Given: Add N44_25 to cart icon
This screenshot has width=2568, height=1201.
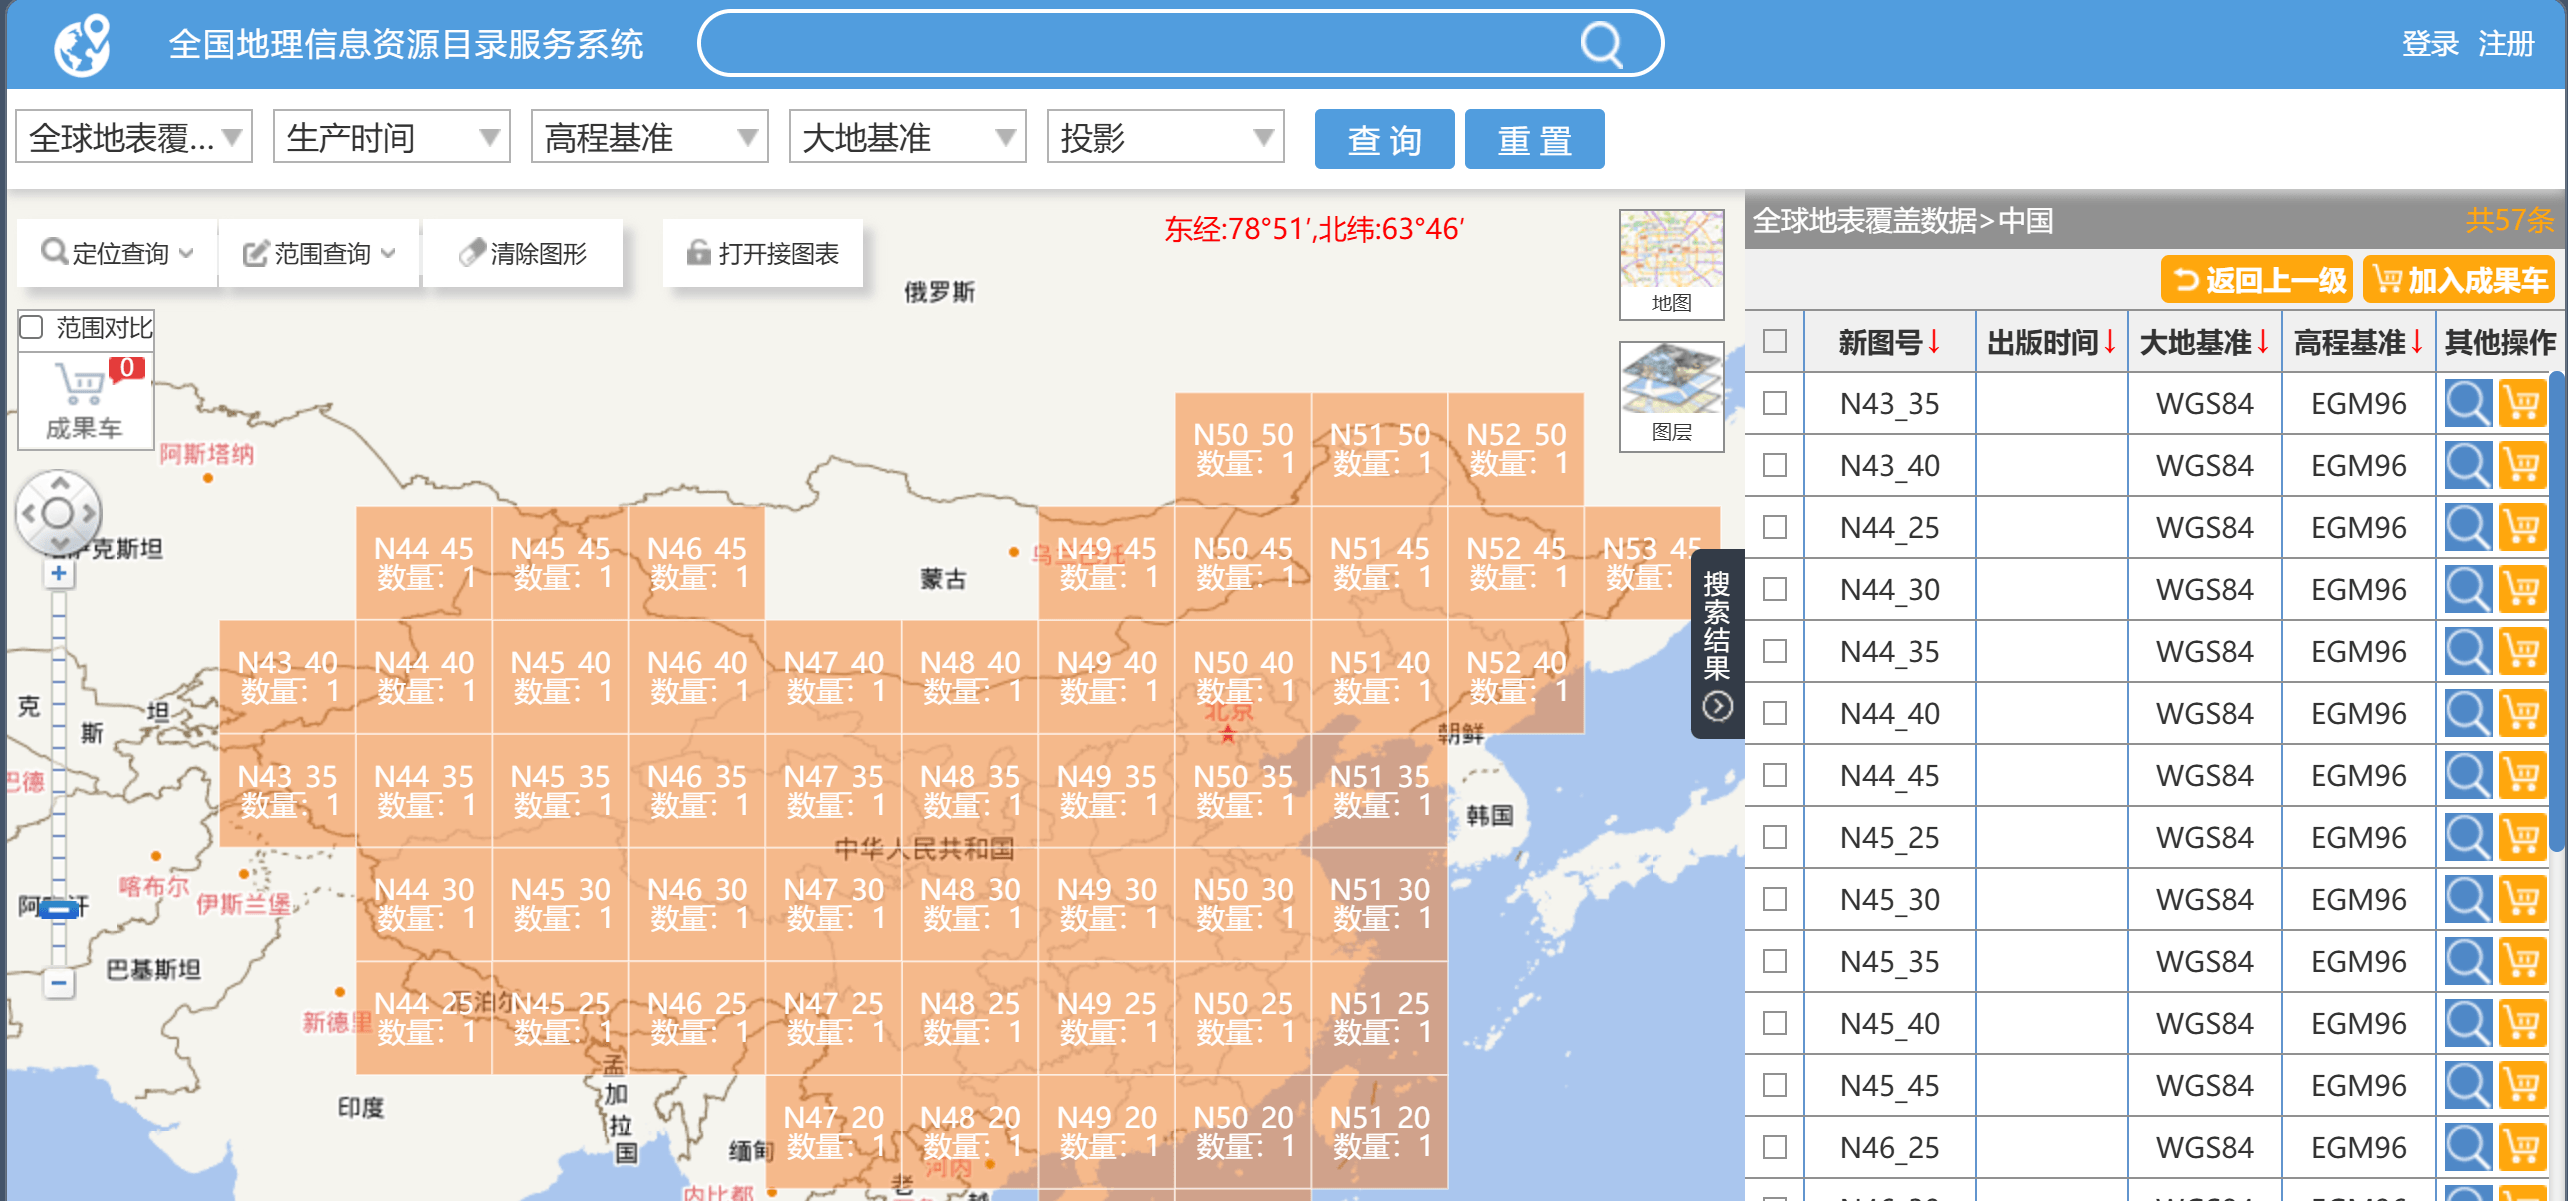Looking at the screenshot, I should [x=2522, y=527].
